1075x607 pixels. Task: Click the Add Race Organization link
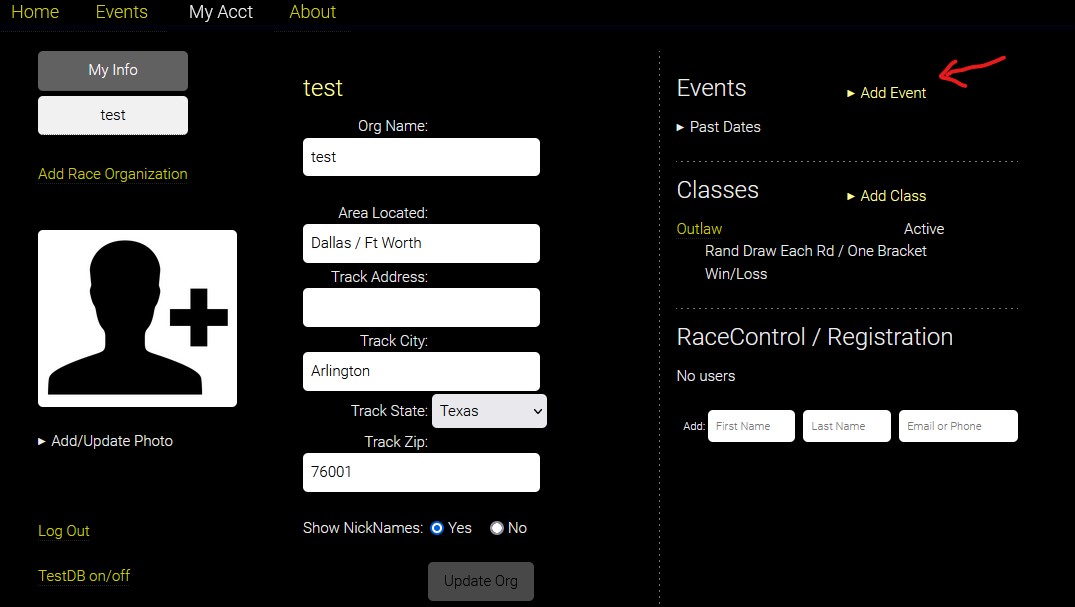[113, 174]
